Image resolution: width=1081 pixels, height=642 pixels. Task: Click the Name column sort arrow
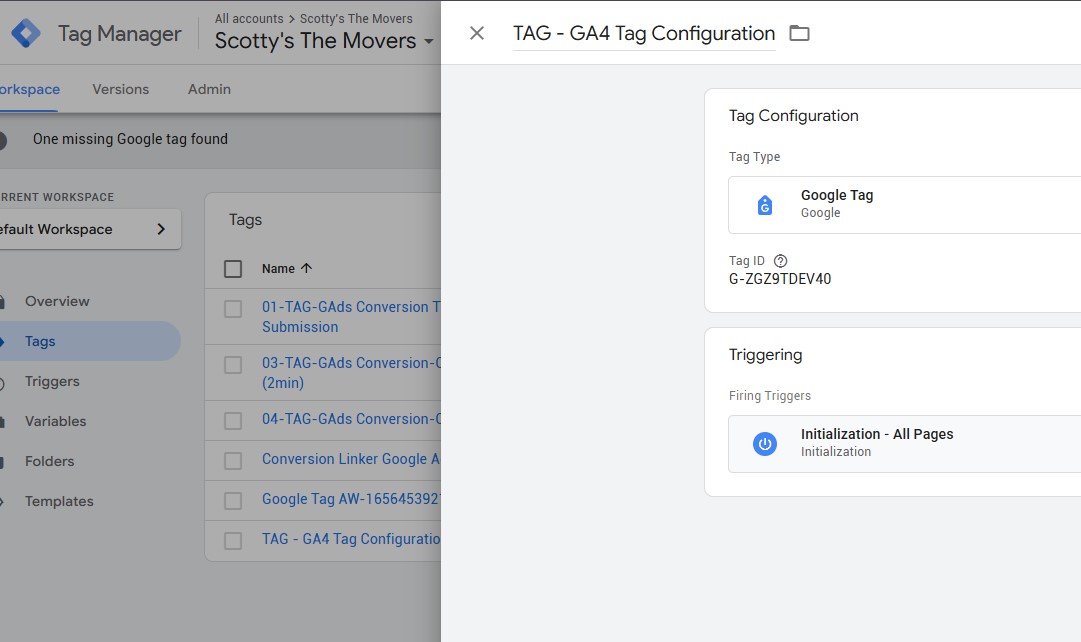(307, 268)
